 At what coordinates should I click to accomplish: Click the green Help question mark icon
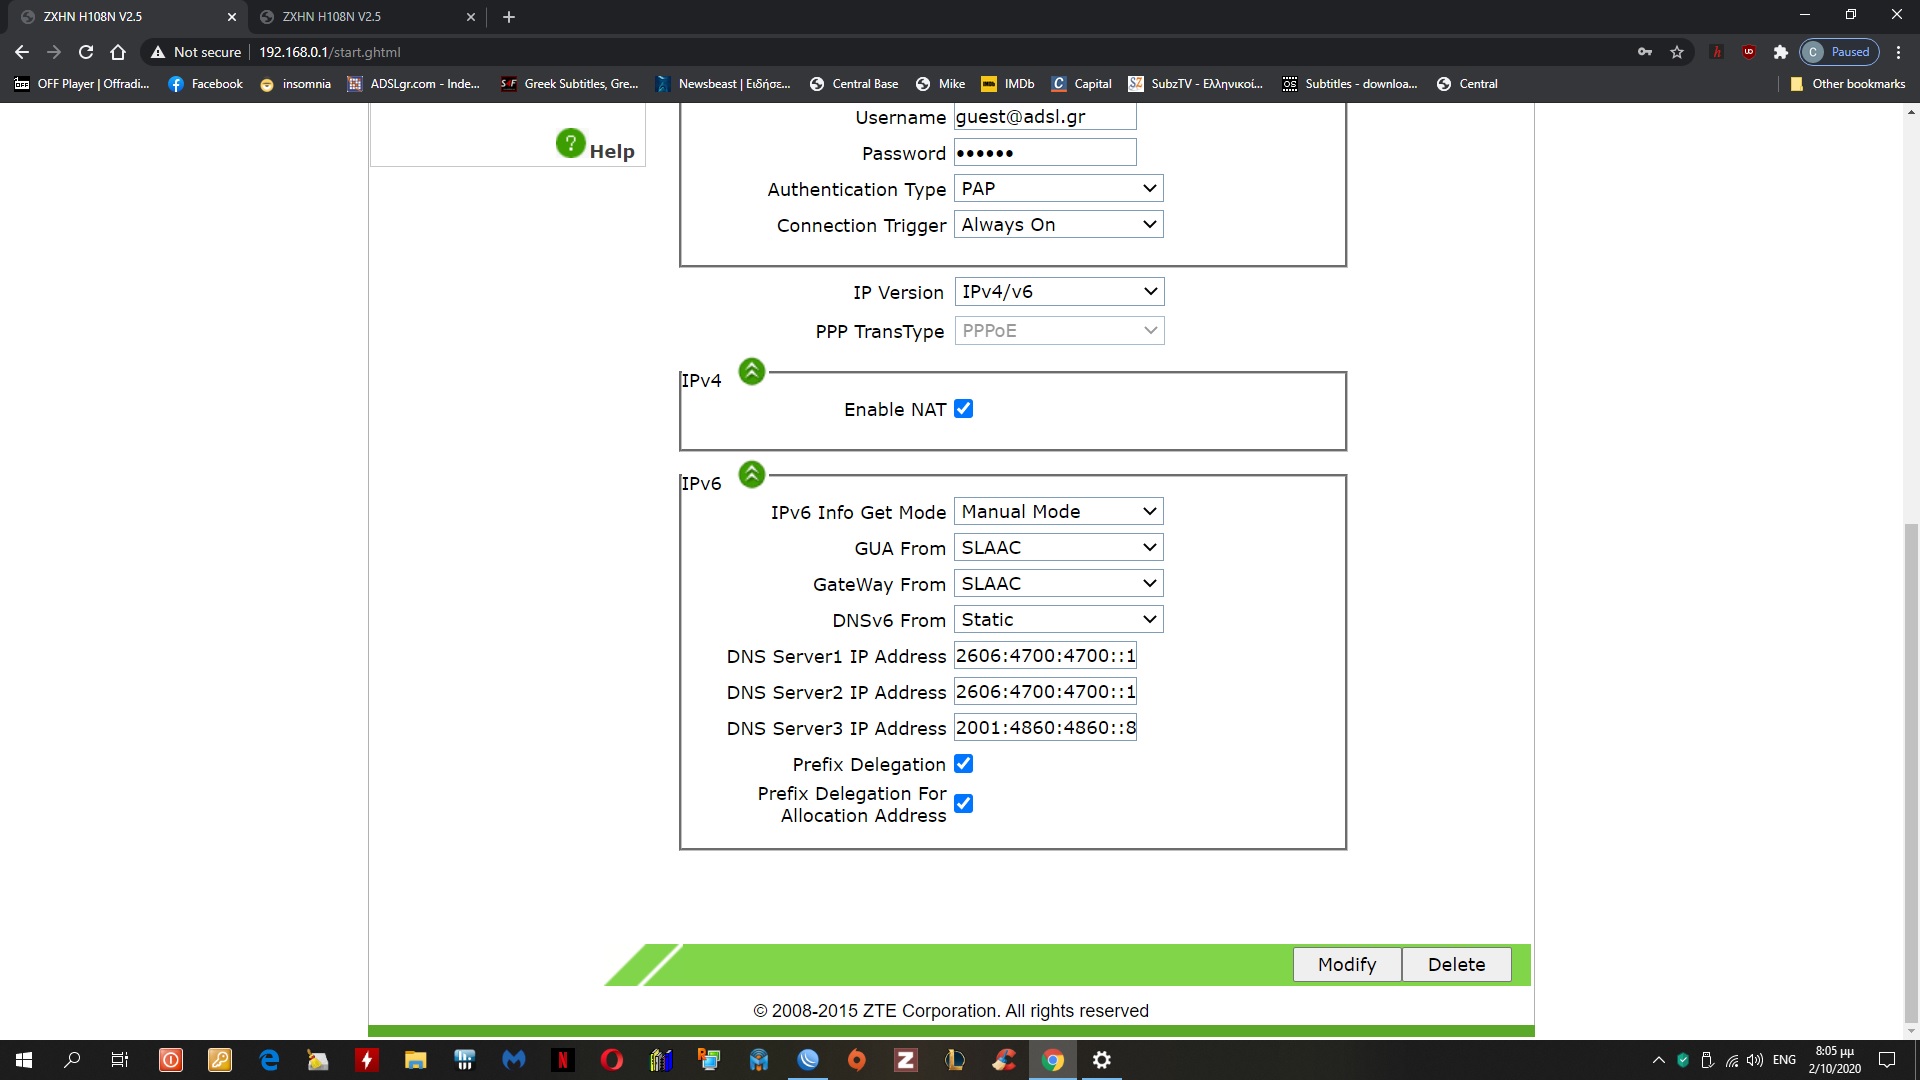click(570, 144)
